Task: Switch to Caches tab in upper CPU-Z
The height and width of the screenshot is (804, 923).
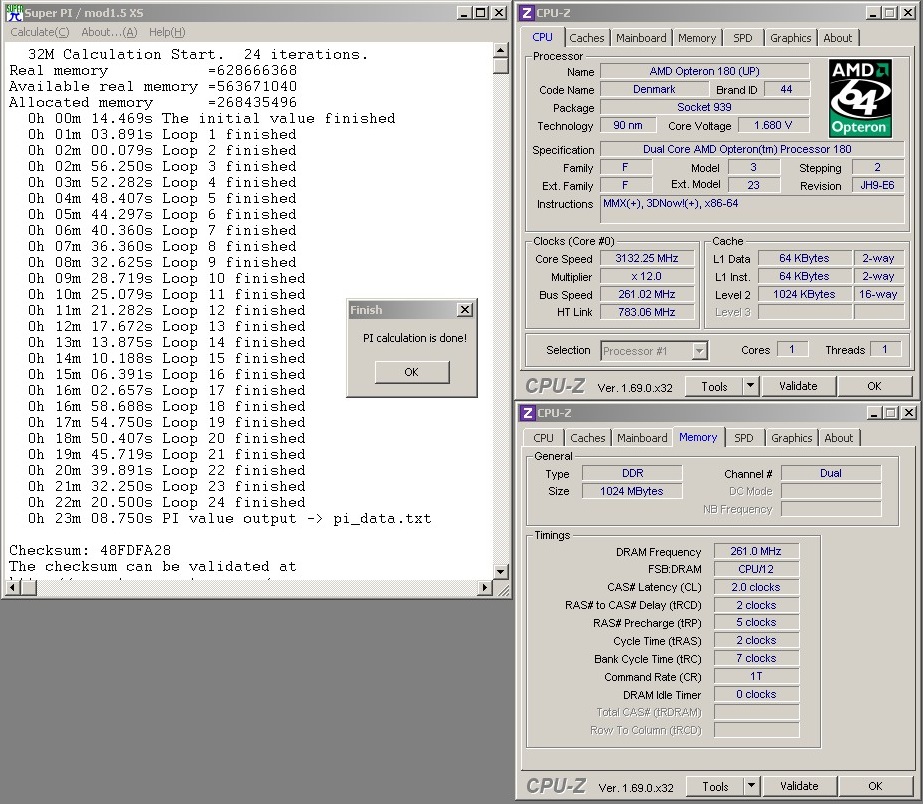Action: click(586, 38)
